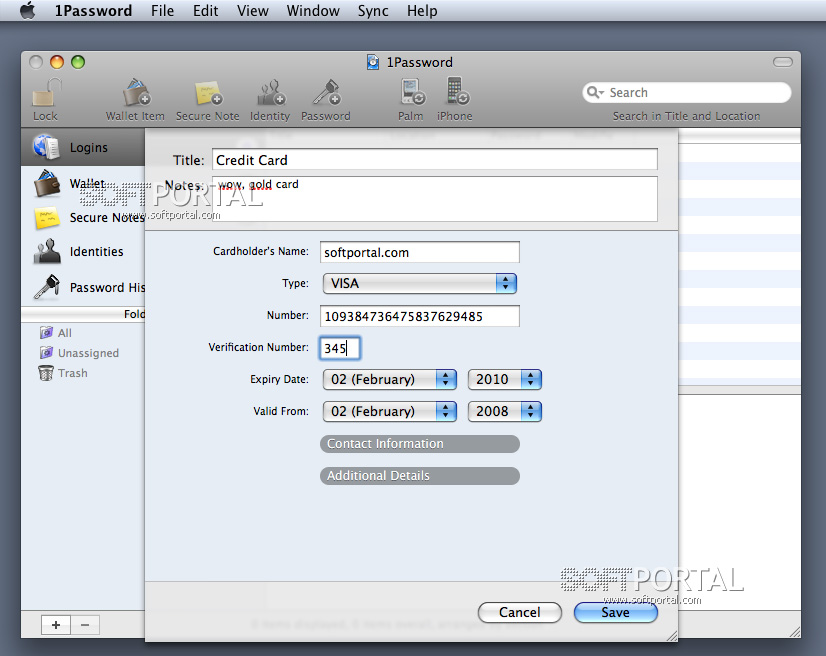Click the toolbar toggle pill button
The height and width of the screenshot is (656, 826).
tap(782, 63)
